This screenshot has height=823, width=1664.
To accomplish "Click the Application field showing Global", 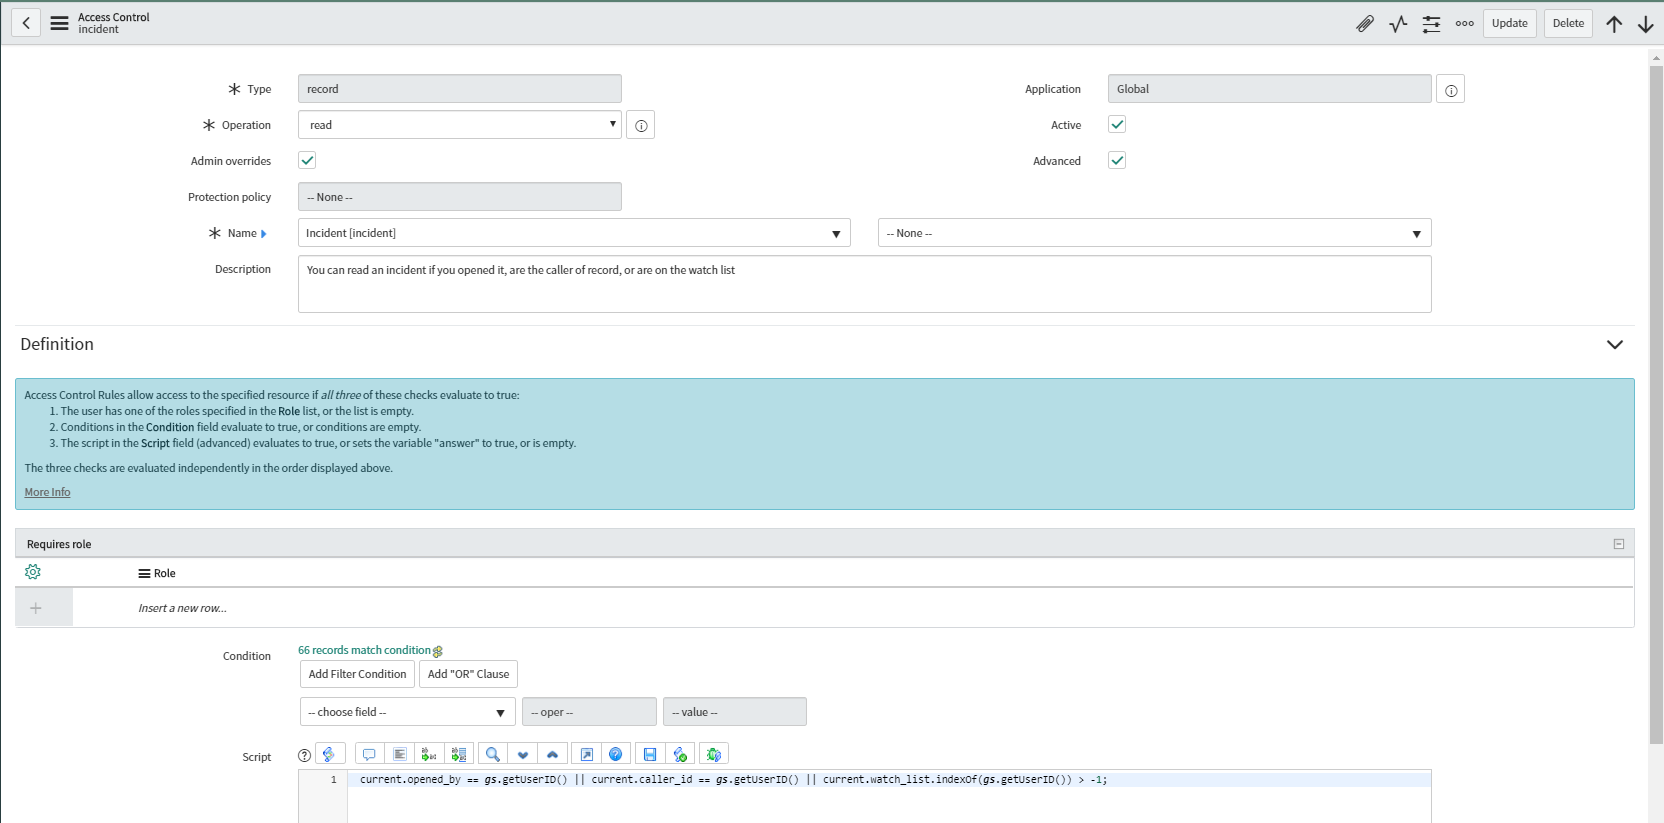I will click(x=1270, y=89).
